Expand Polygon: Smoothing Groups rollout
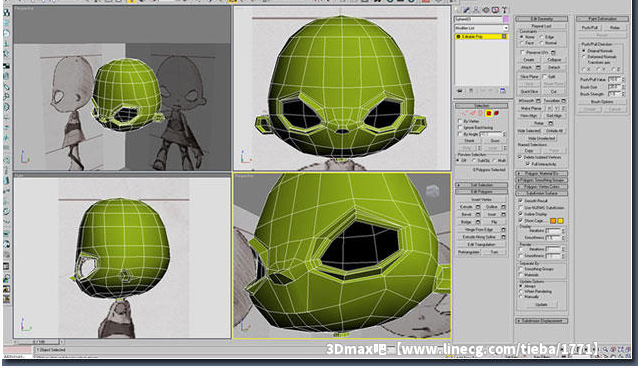The height and width of the screenshot is (368, 638). click(x=542, y=180)
